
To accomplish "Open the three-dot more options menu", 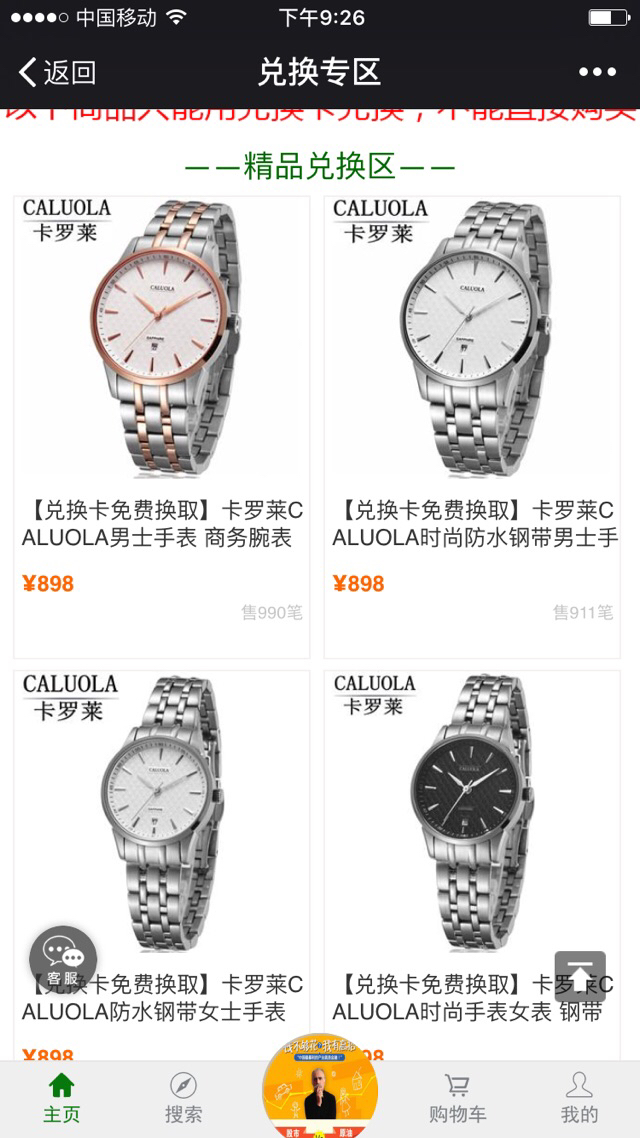I will [x=597, y=72].
